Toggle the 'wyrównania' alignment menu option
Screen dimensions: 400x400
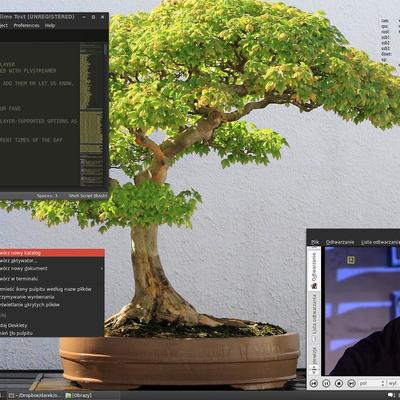click(x=52, y=297)
